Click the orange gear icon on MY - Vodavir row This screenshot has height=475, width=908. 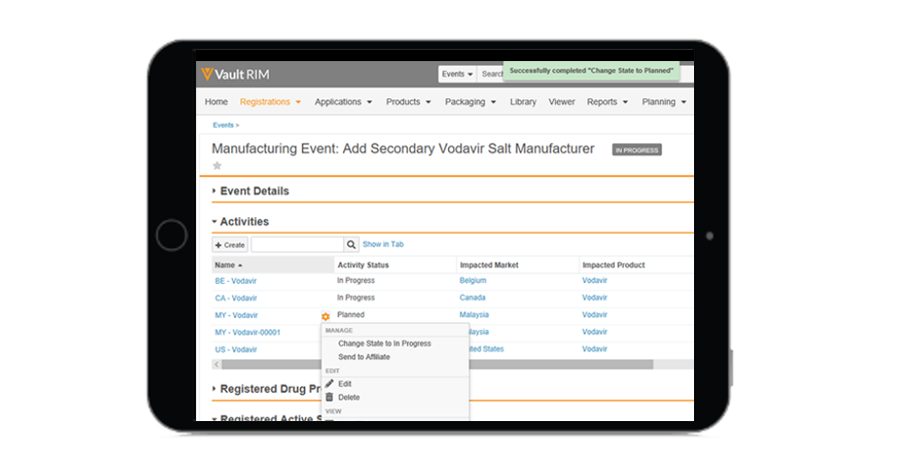pyautogui.click(x=325, y=316)
